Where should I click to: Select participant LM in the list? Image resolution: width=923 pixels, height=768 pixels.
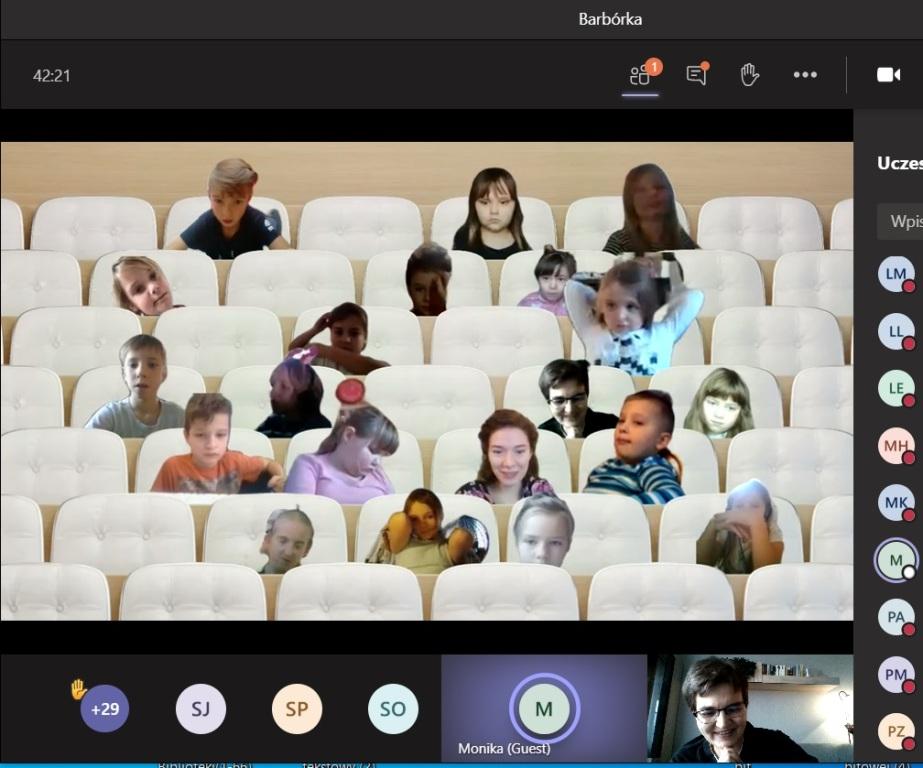pos(896,274)
